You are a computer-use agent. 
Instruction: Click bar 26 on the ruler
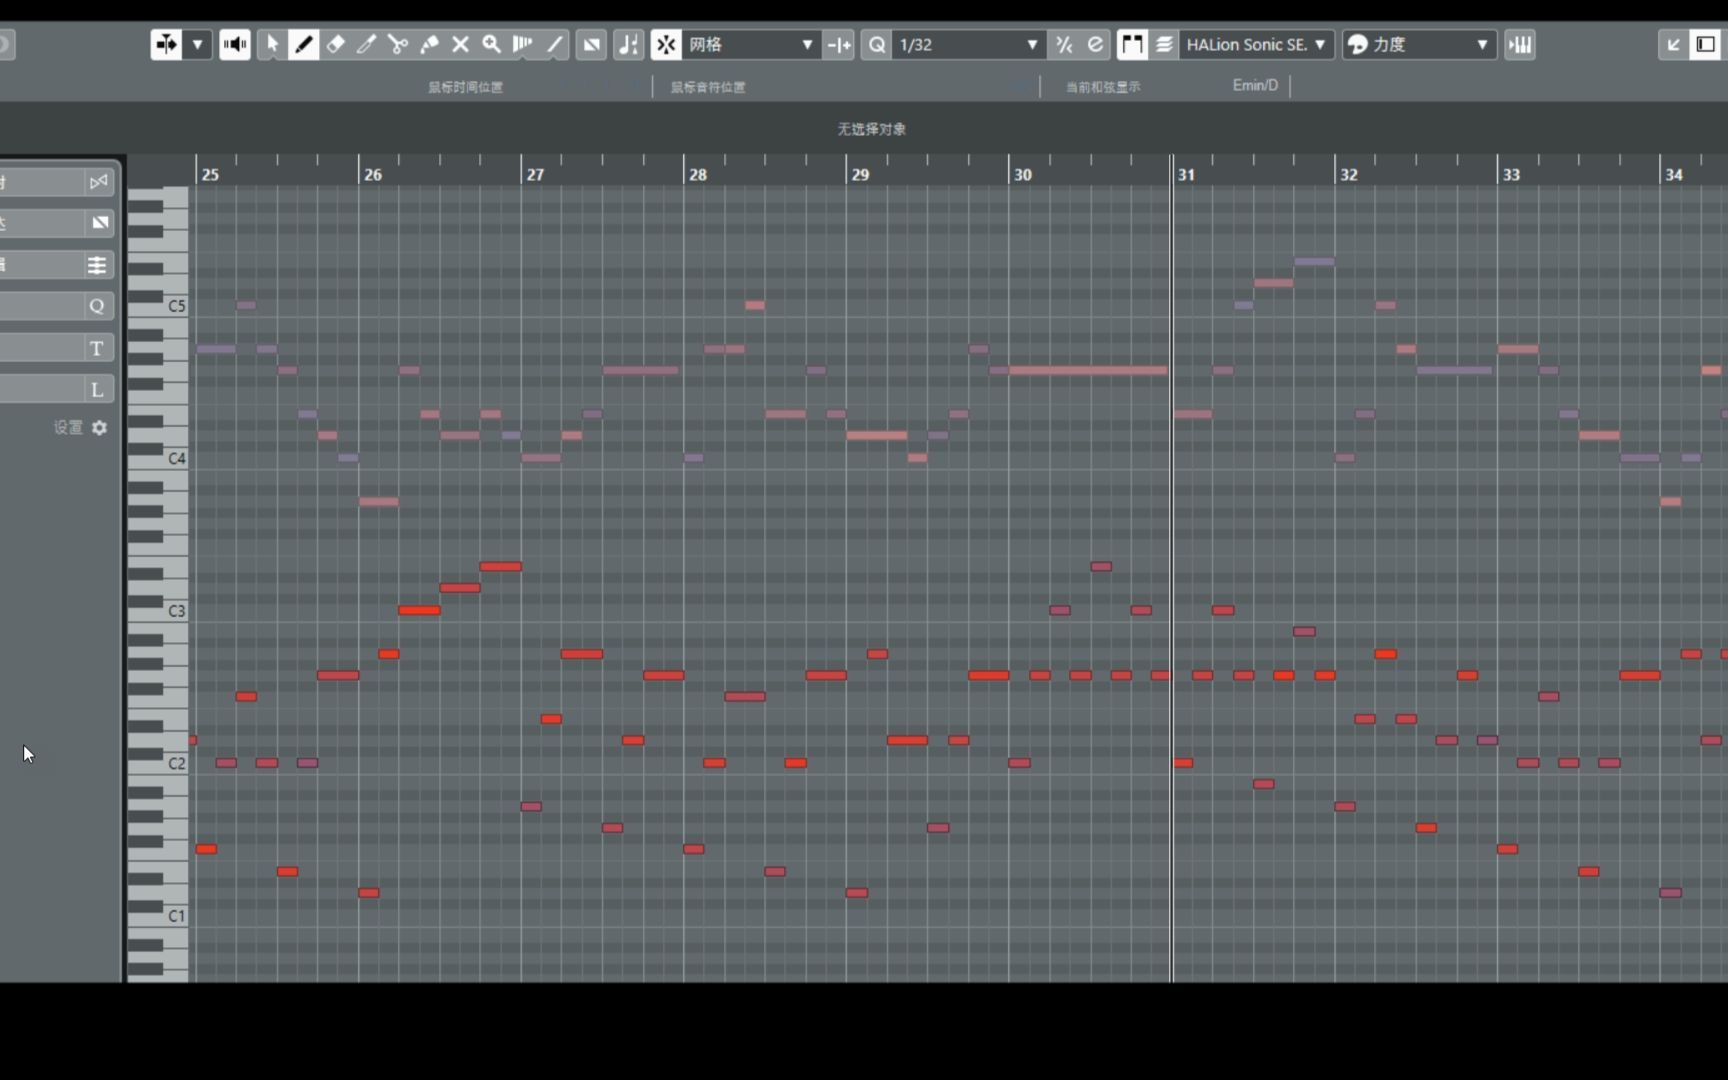[x=373, y=174]
